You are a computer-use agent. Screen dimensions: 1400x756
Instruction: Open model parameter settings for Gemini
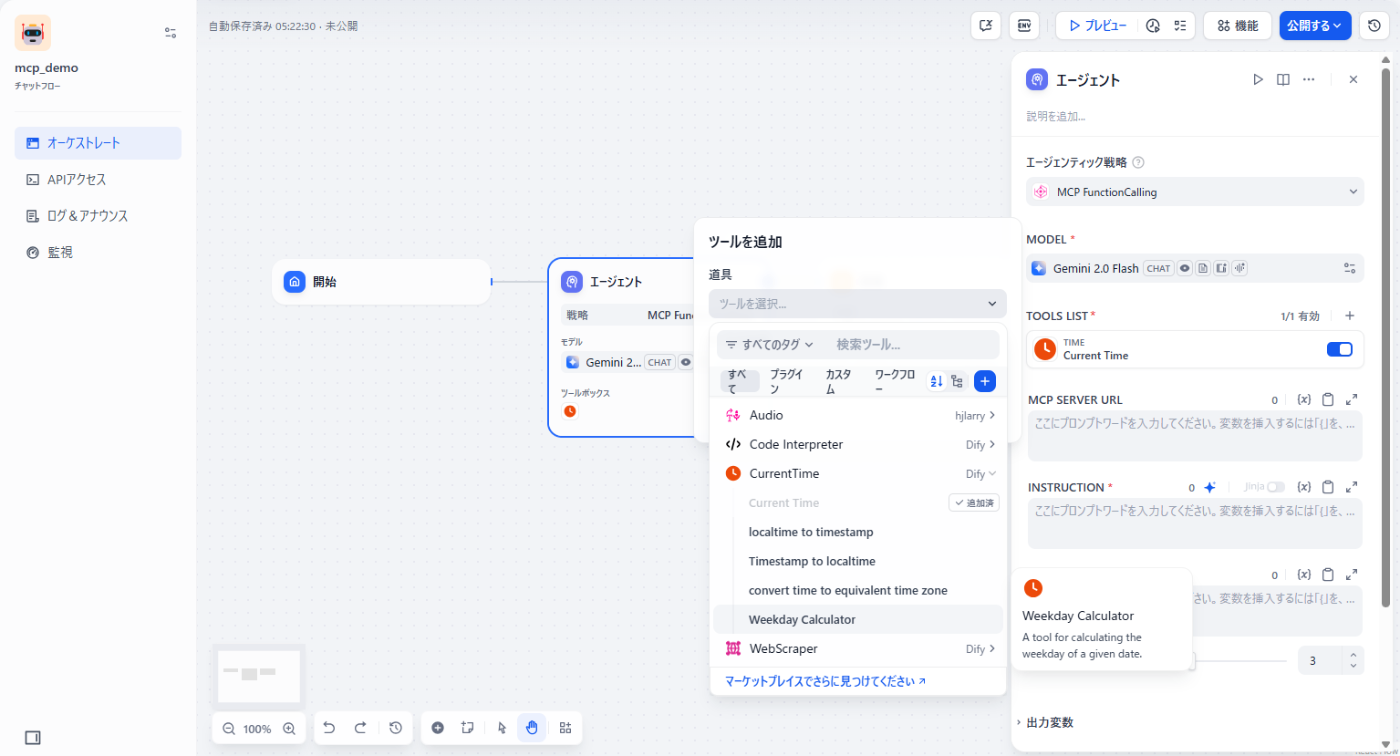pyautogui.click(x=1350, y=268)
